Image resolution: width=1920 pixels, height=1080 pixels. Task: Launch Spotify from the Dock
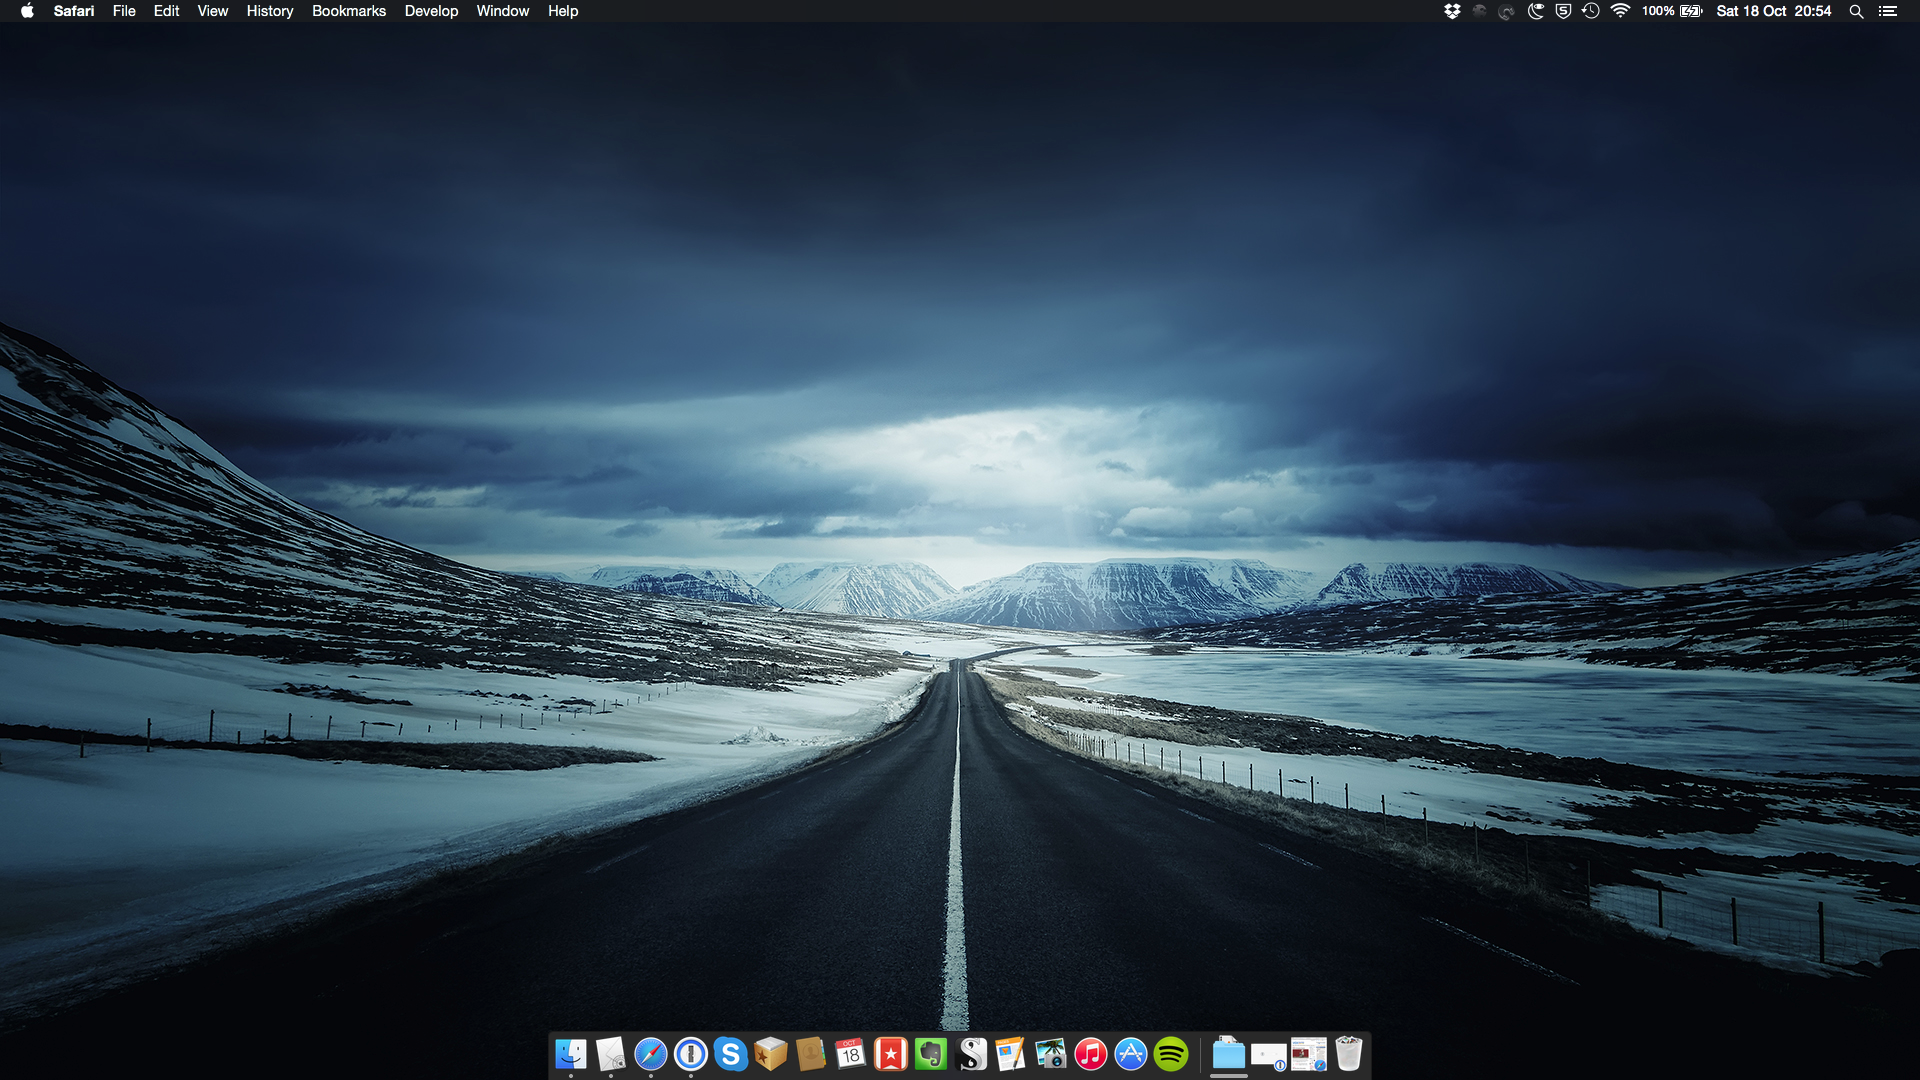[1171, 1054]
